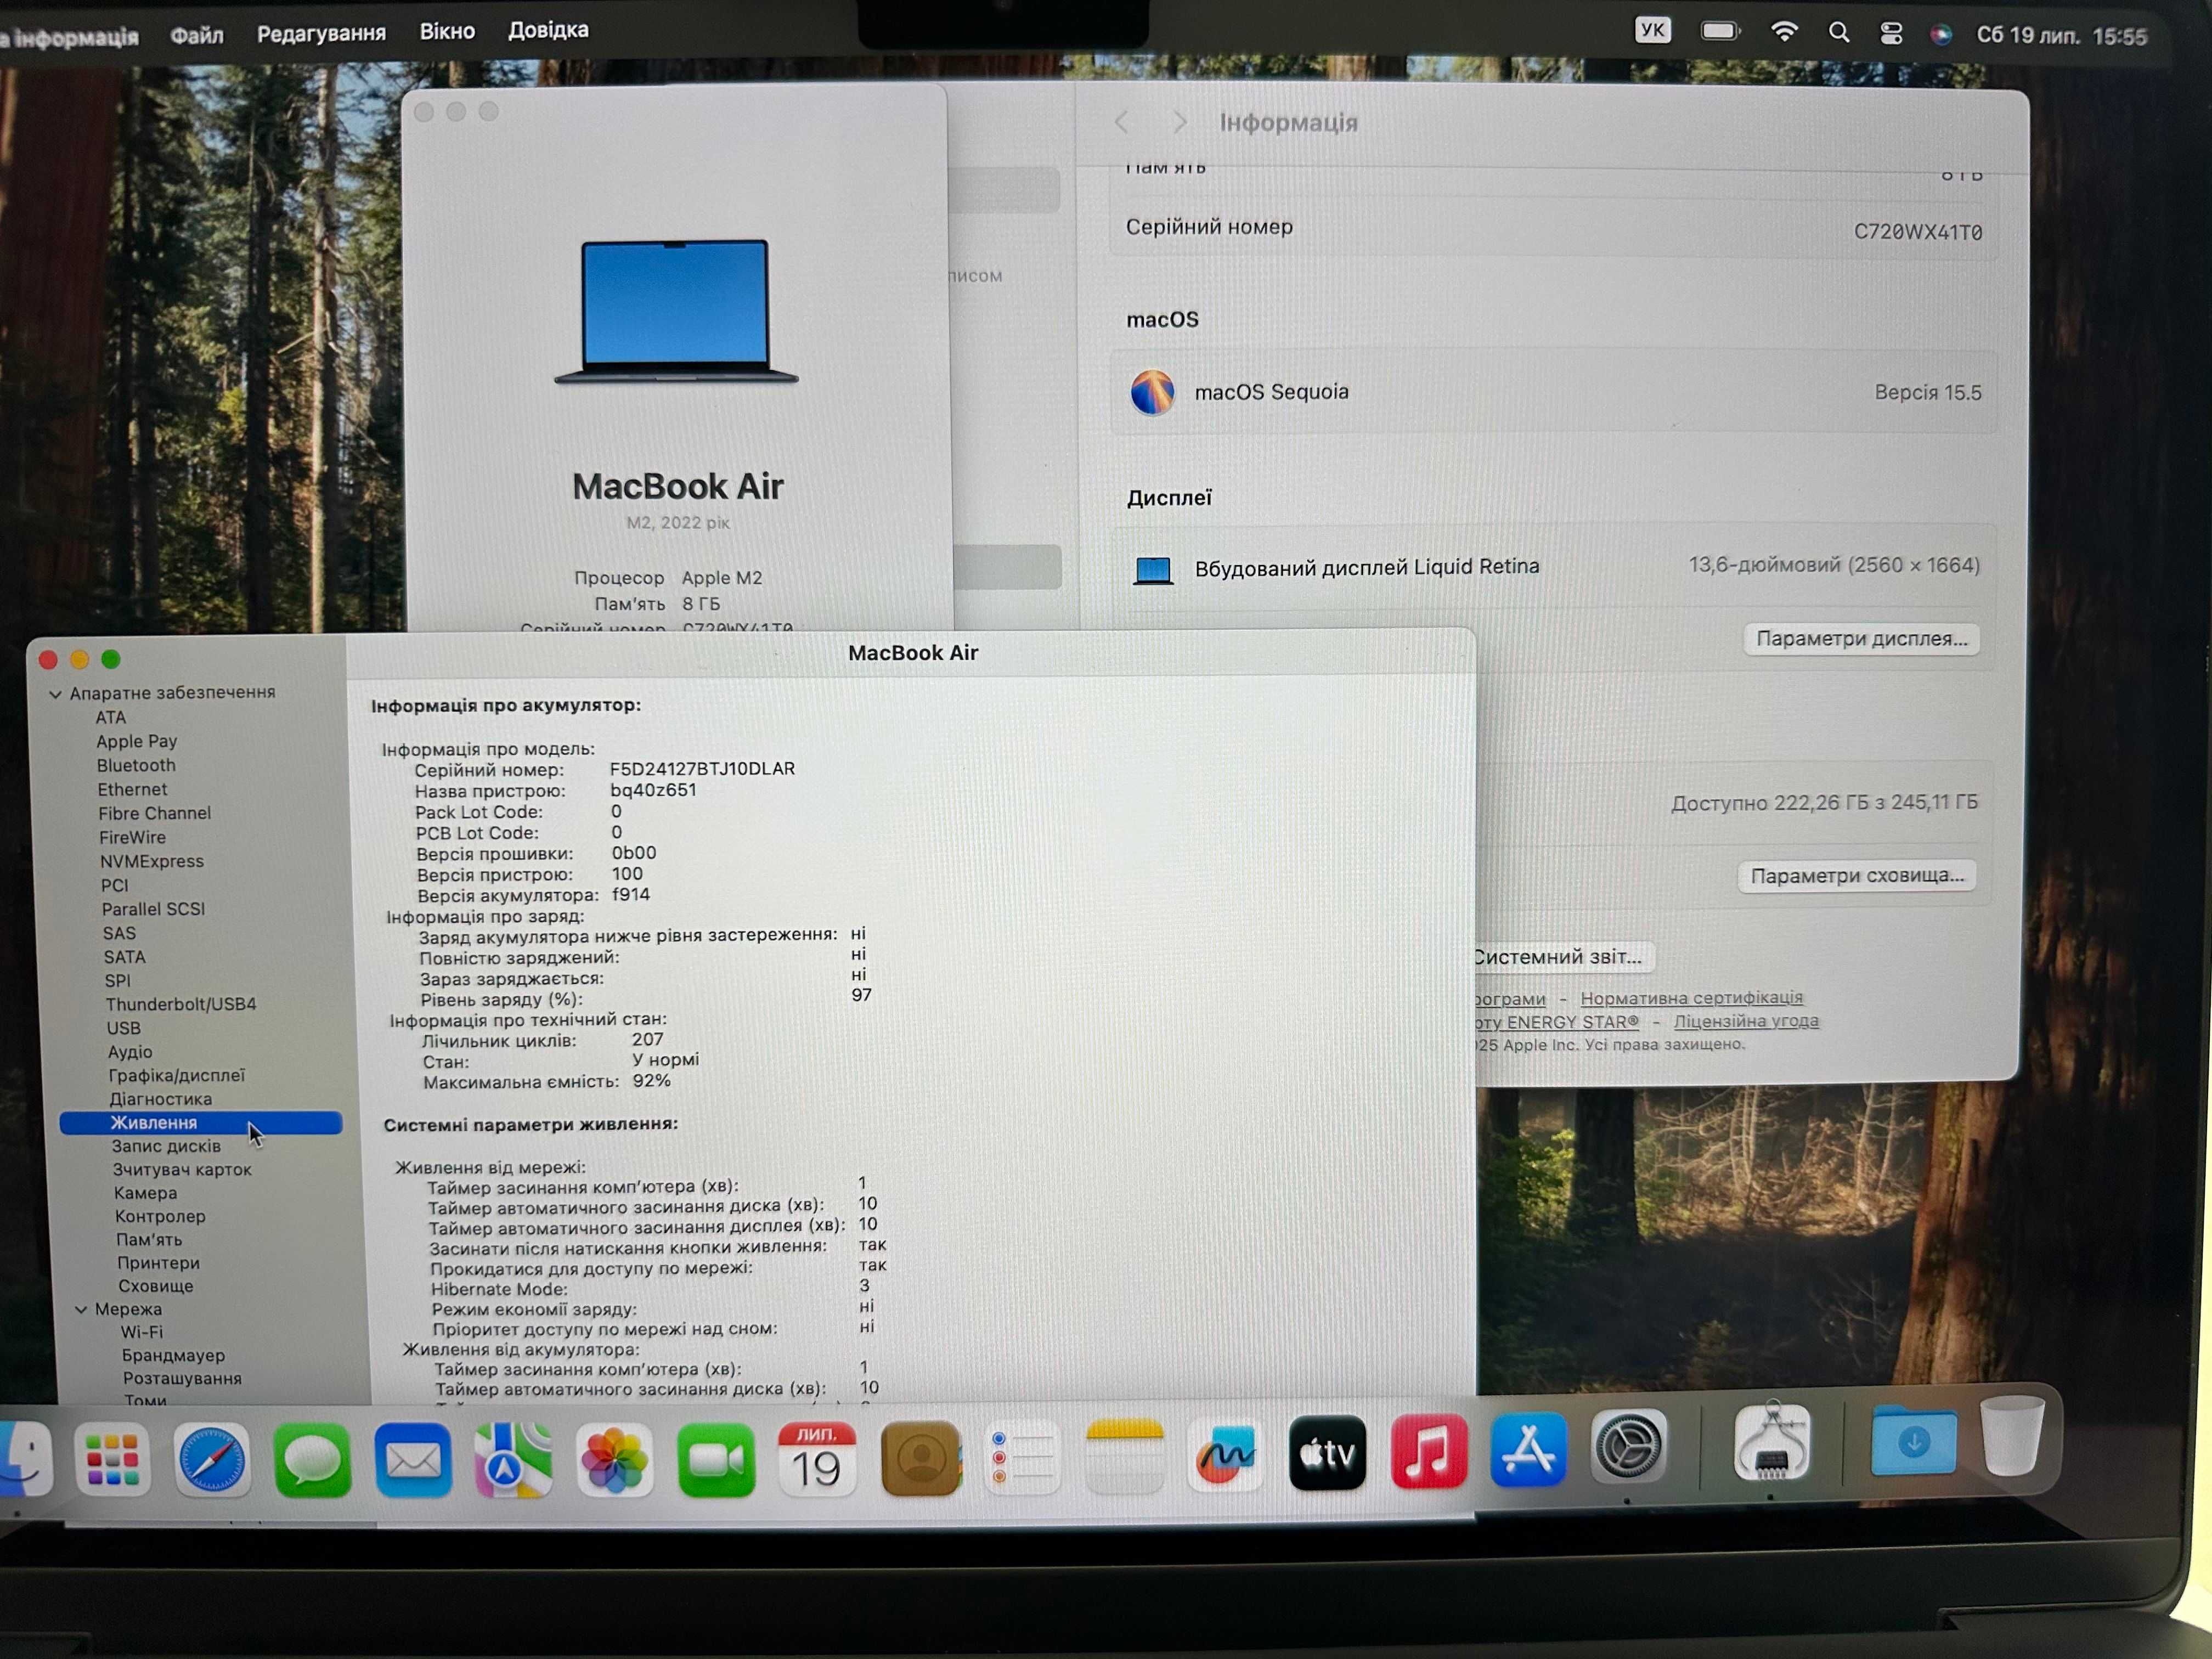Open Maps from the Dock

click(513, 1459)
